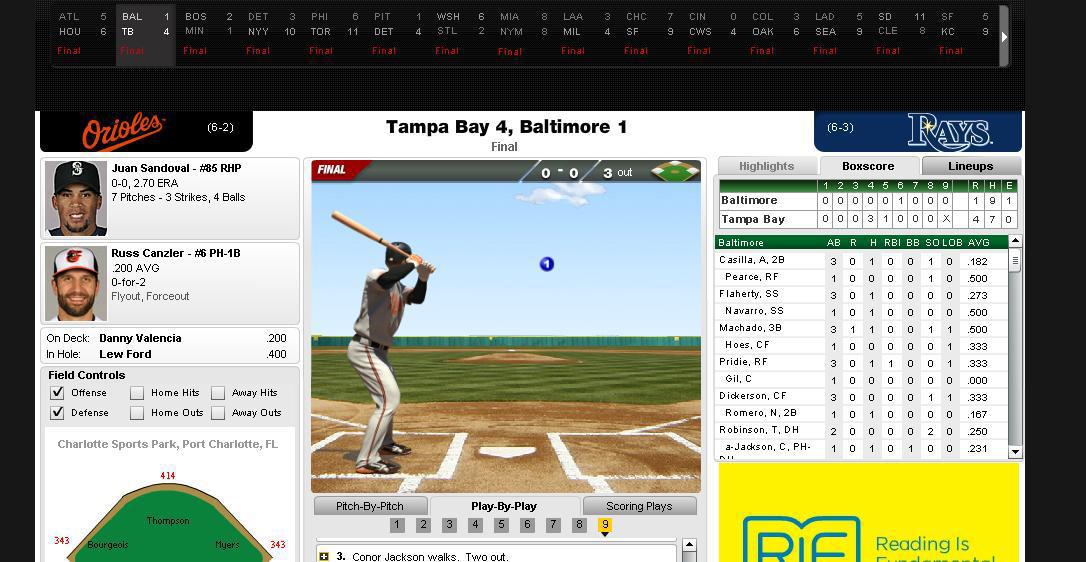
Task: Click pitch marker number 1 ball
Action: (x=546, y=264)
